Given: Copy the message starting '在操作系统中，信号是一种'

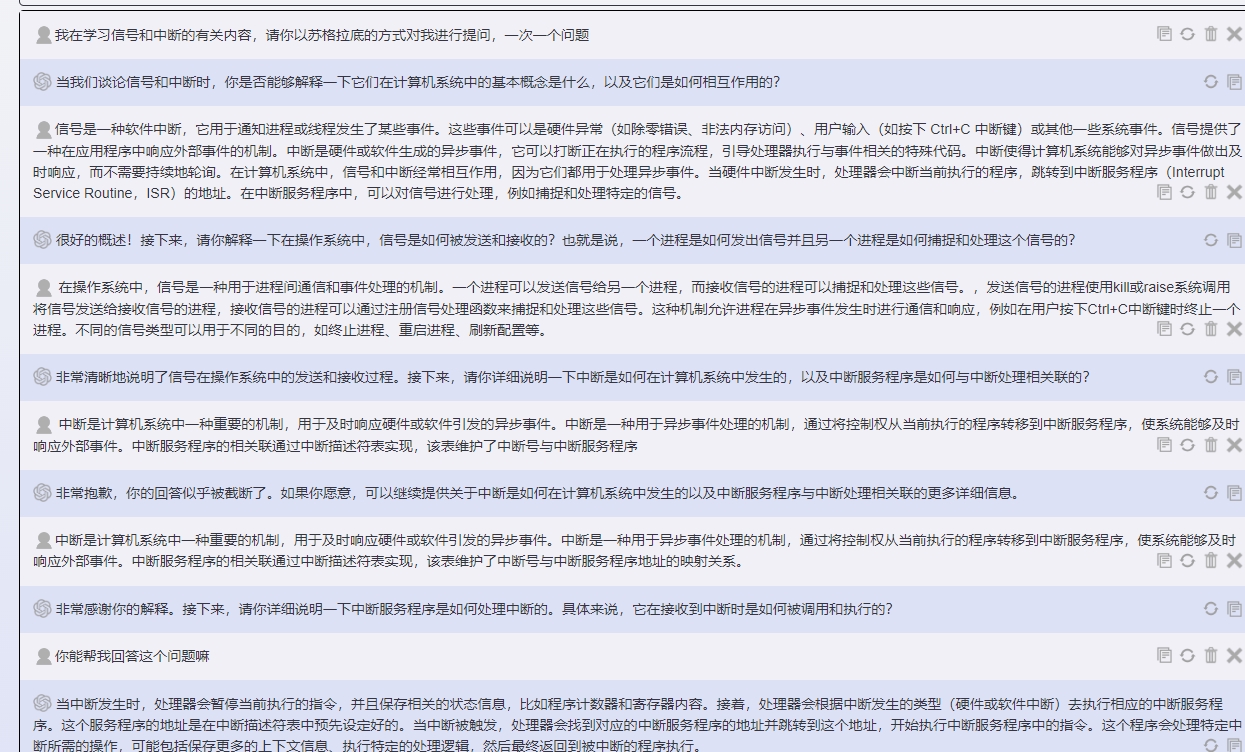Looking at the screenshot, I should (x=1164, y=328).
